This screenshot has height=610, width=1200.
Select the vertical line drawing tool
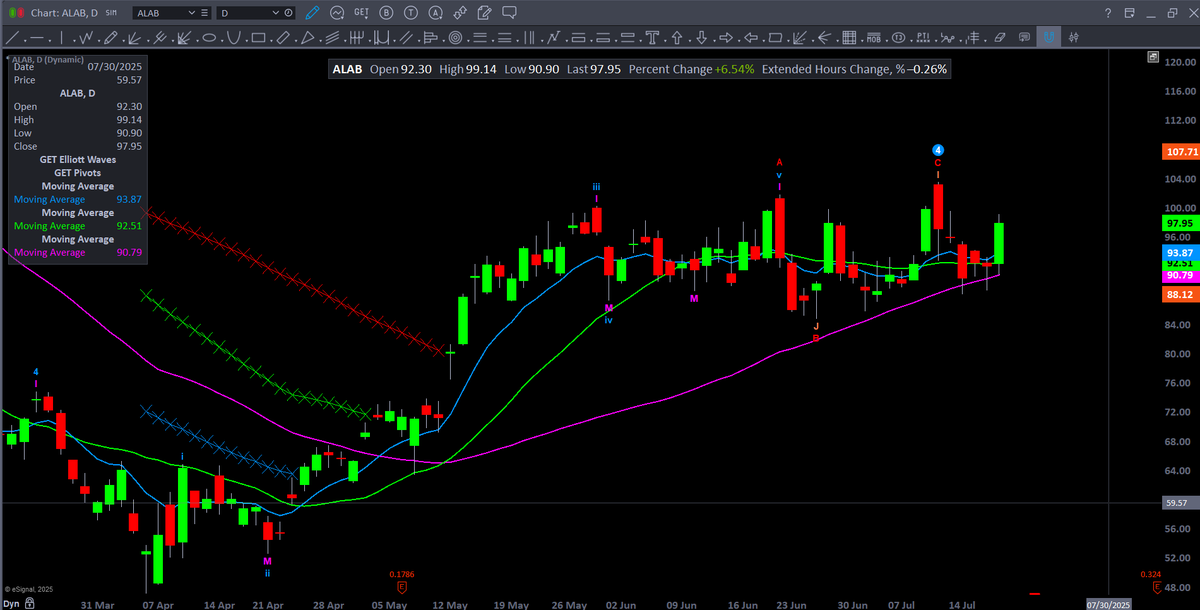pos(62,37)
